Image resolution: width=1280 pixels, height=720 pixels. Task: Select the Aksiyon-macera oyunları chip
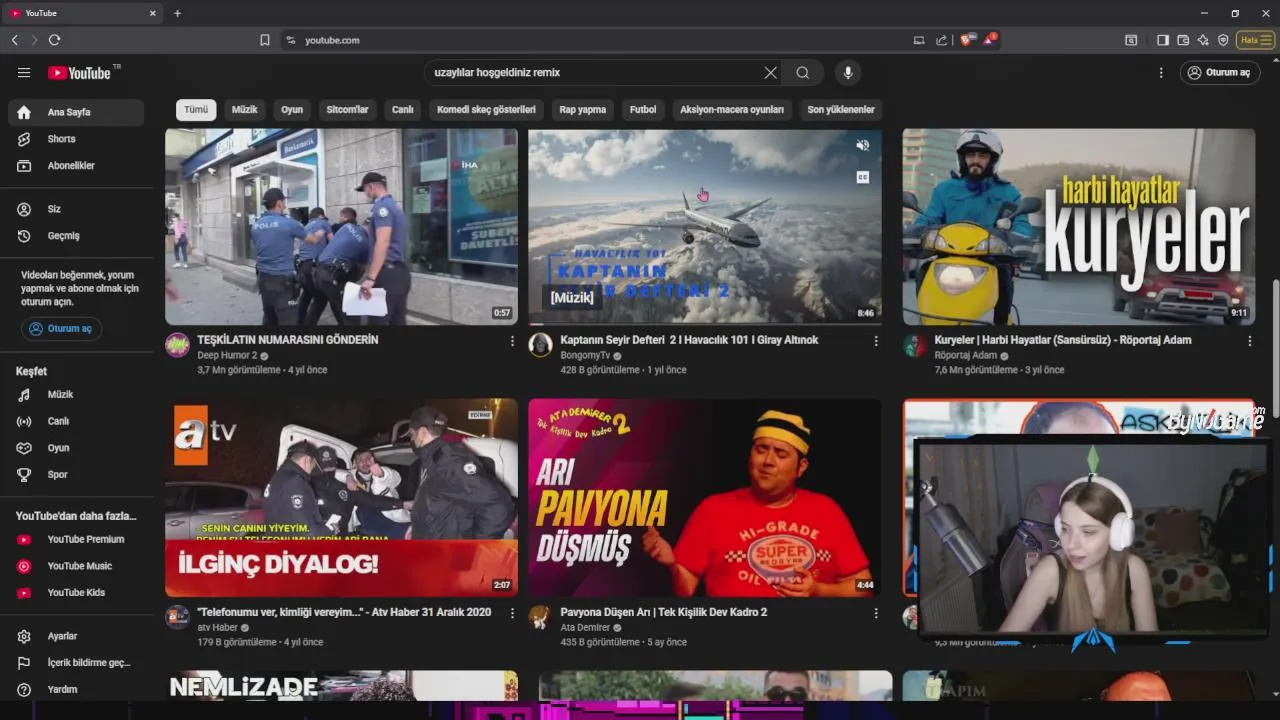pyautogui.click(x=732, y=110)
